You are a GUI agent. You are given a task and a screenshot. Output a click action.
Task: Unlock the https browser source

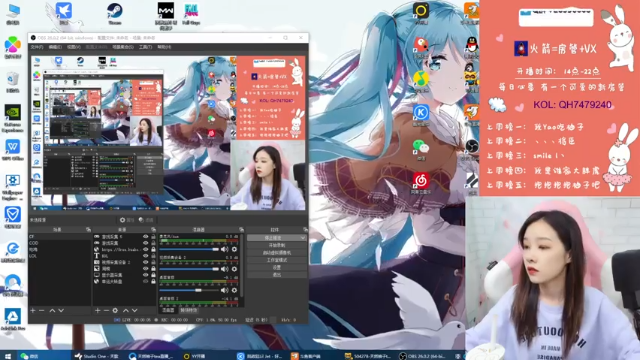pyautogui.click(x=153, y=249)
